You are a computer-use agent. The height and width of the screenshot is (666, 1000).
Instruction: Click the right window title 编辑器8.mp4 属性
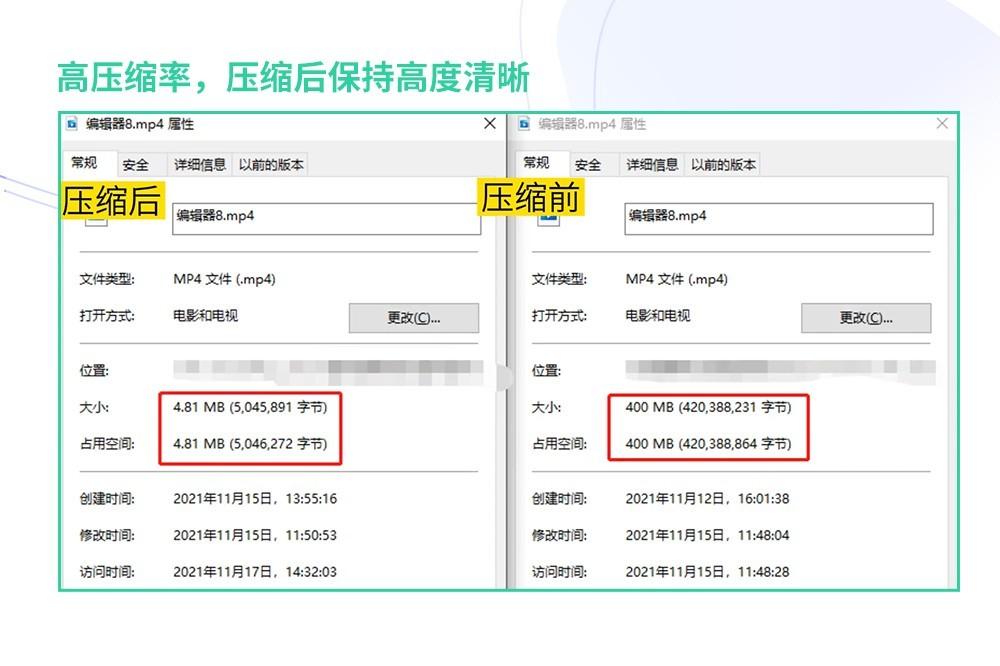pyautogui.click(x=592, y=124)
